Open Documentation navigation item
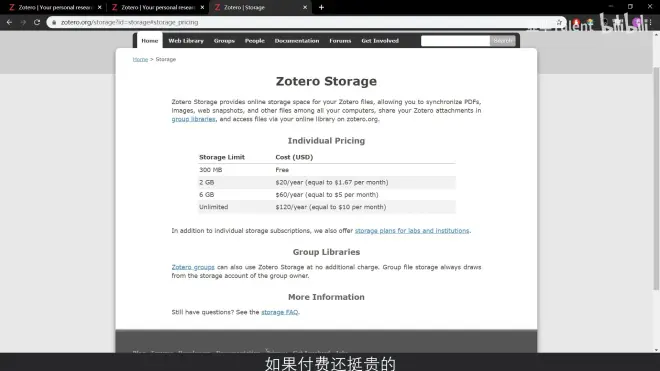The image size is (660, 371). pos(297,41)
